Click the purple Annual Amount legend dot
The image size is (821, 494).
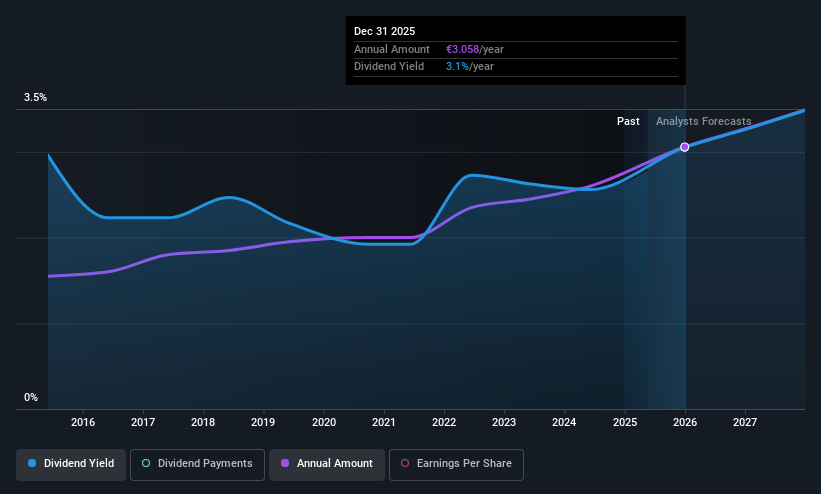point(285,463)
